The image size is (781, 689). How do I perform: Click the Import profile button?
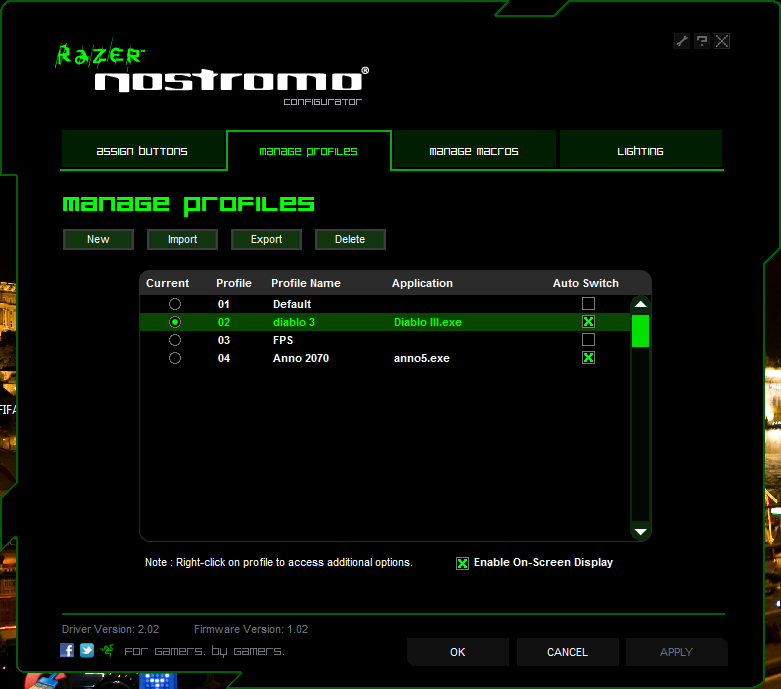pyautogui.click(x=182, y=239)
